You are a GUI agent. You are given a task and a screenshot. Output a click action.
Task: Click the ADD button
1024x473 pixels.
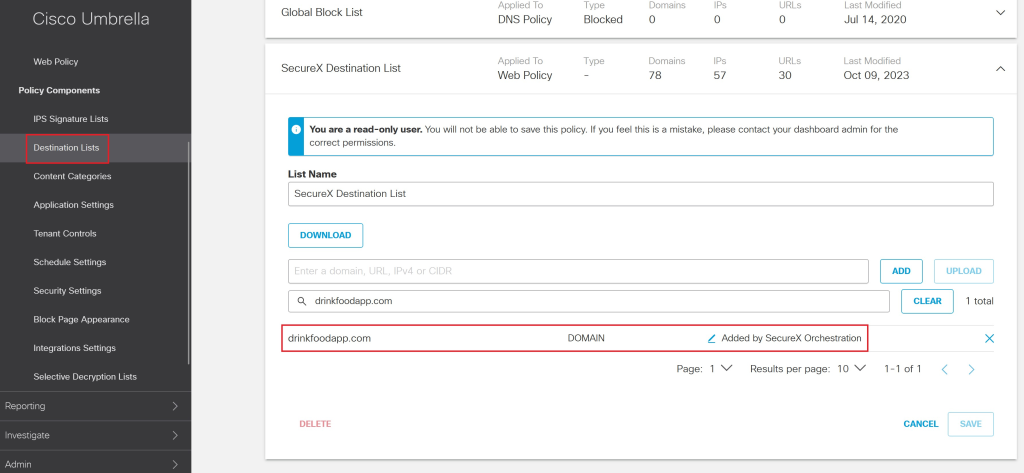(901, 271)
